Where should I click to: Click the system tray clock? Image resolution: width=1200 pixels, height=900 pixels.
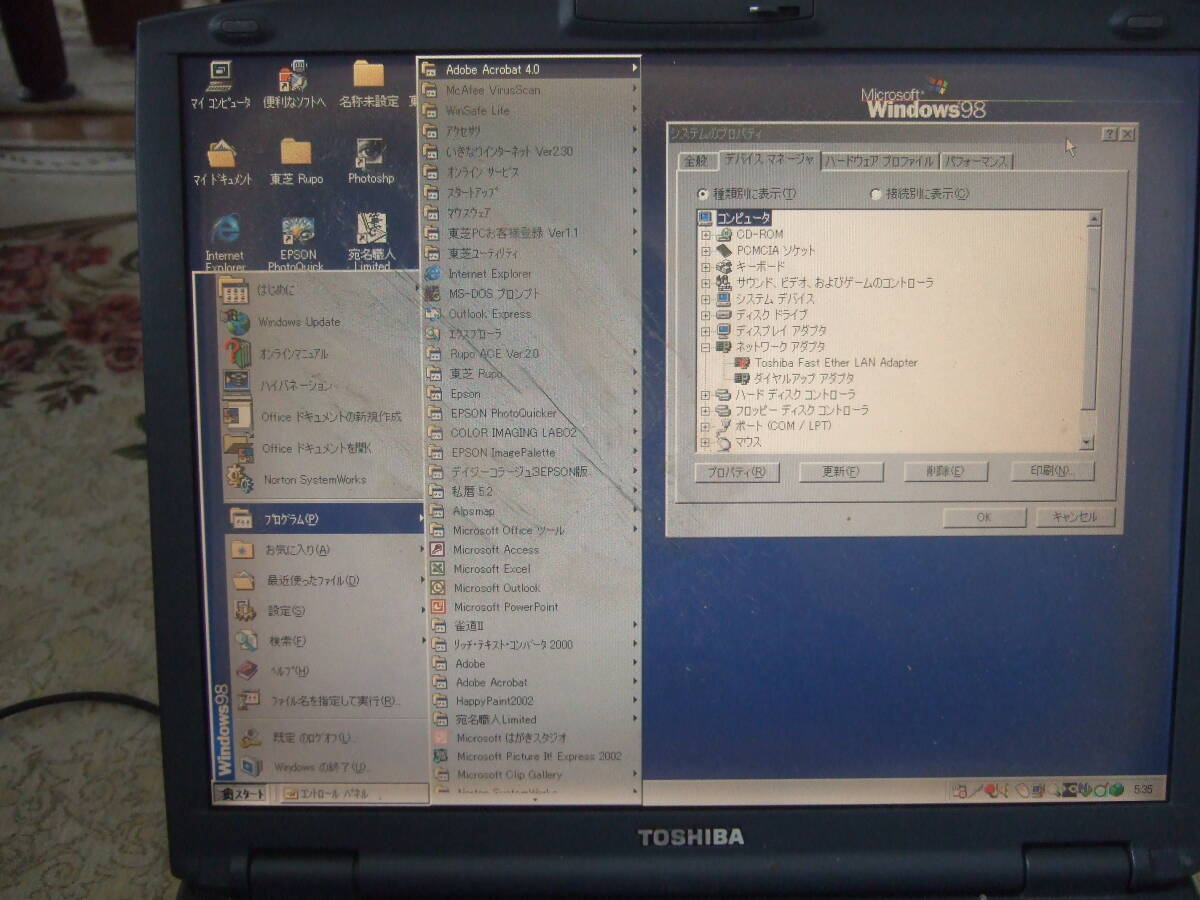coord(1144,790)
